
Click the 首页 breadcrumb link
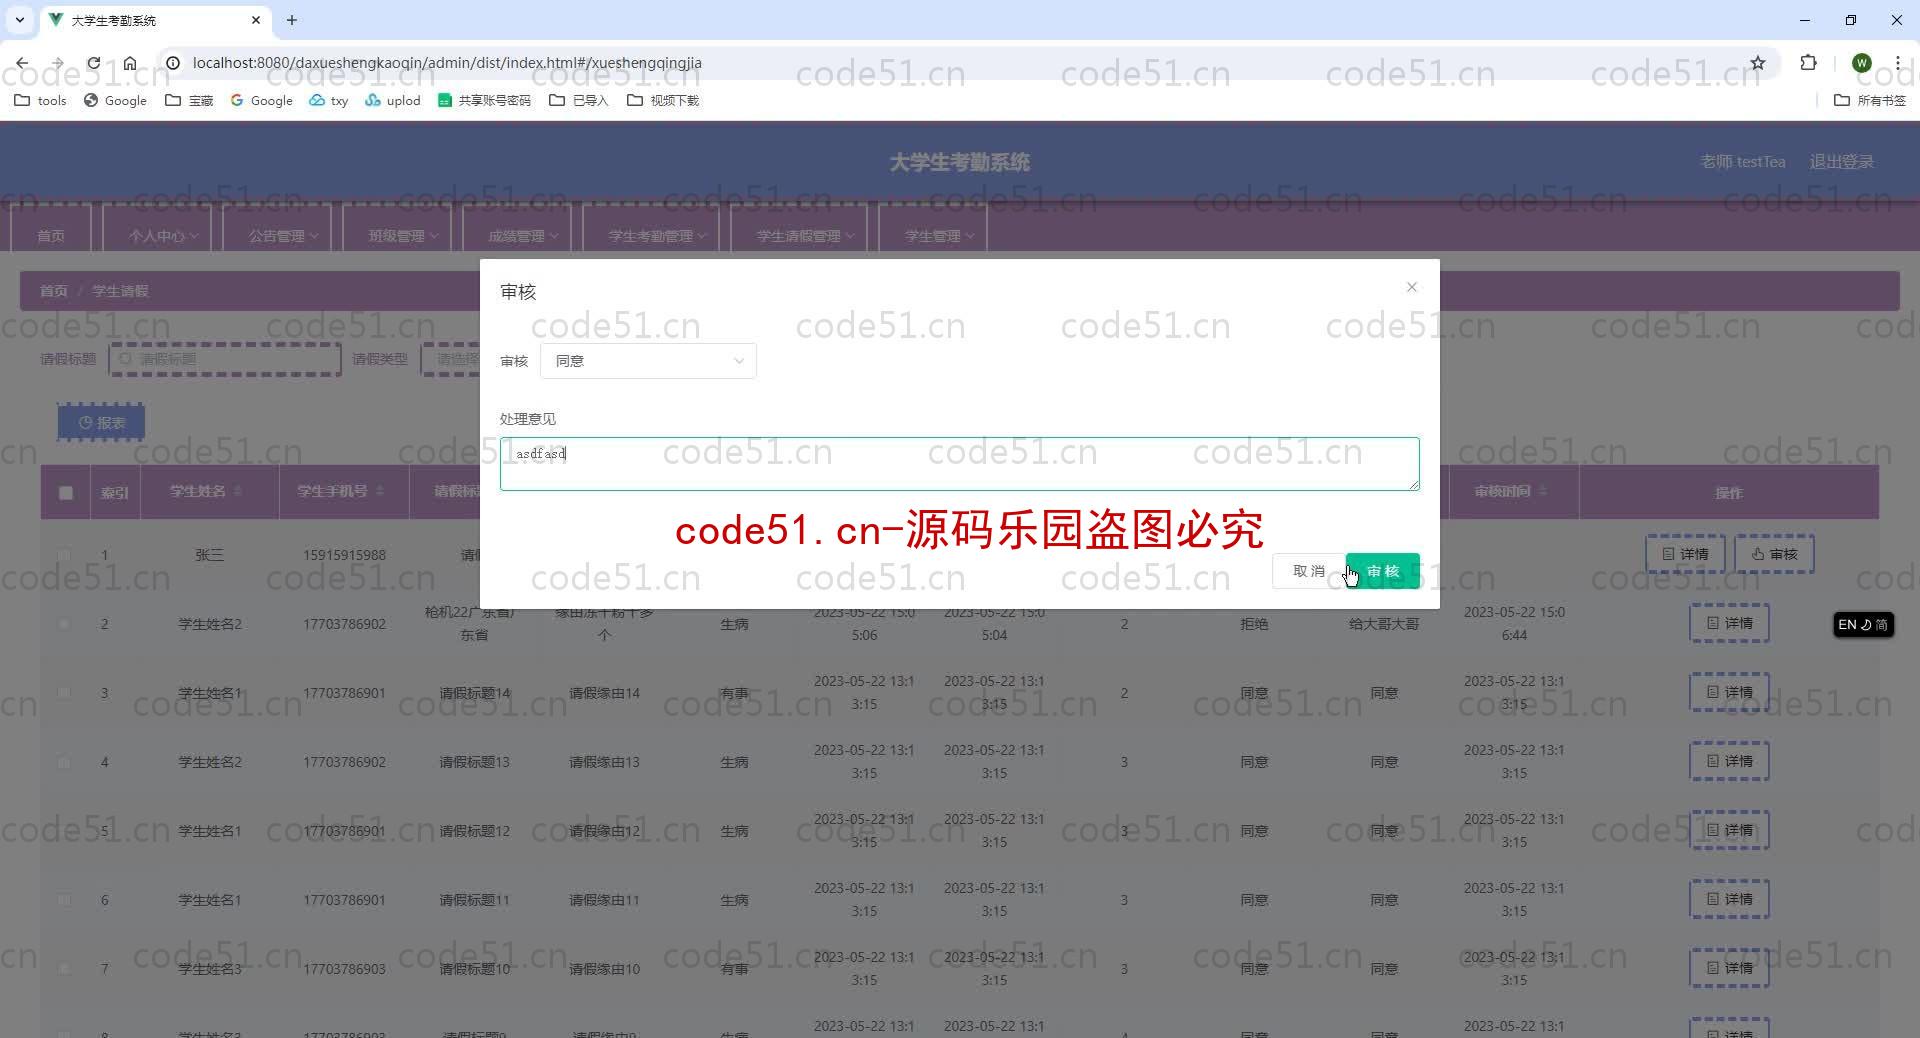point(53,291)
